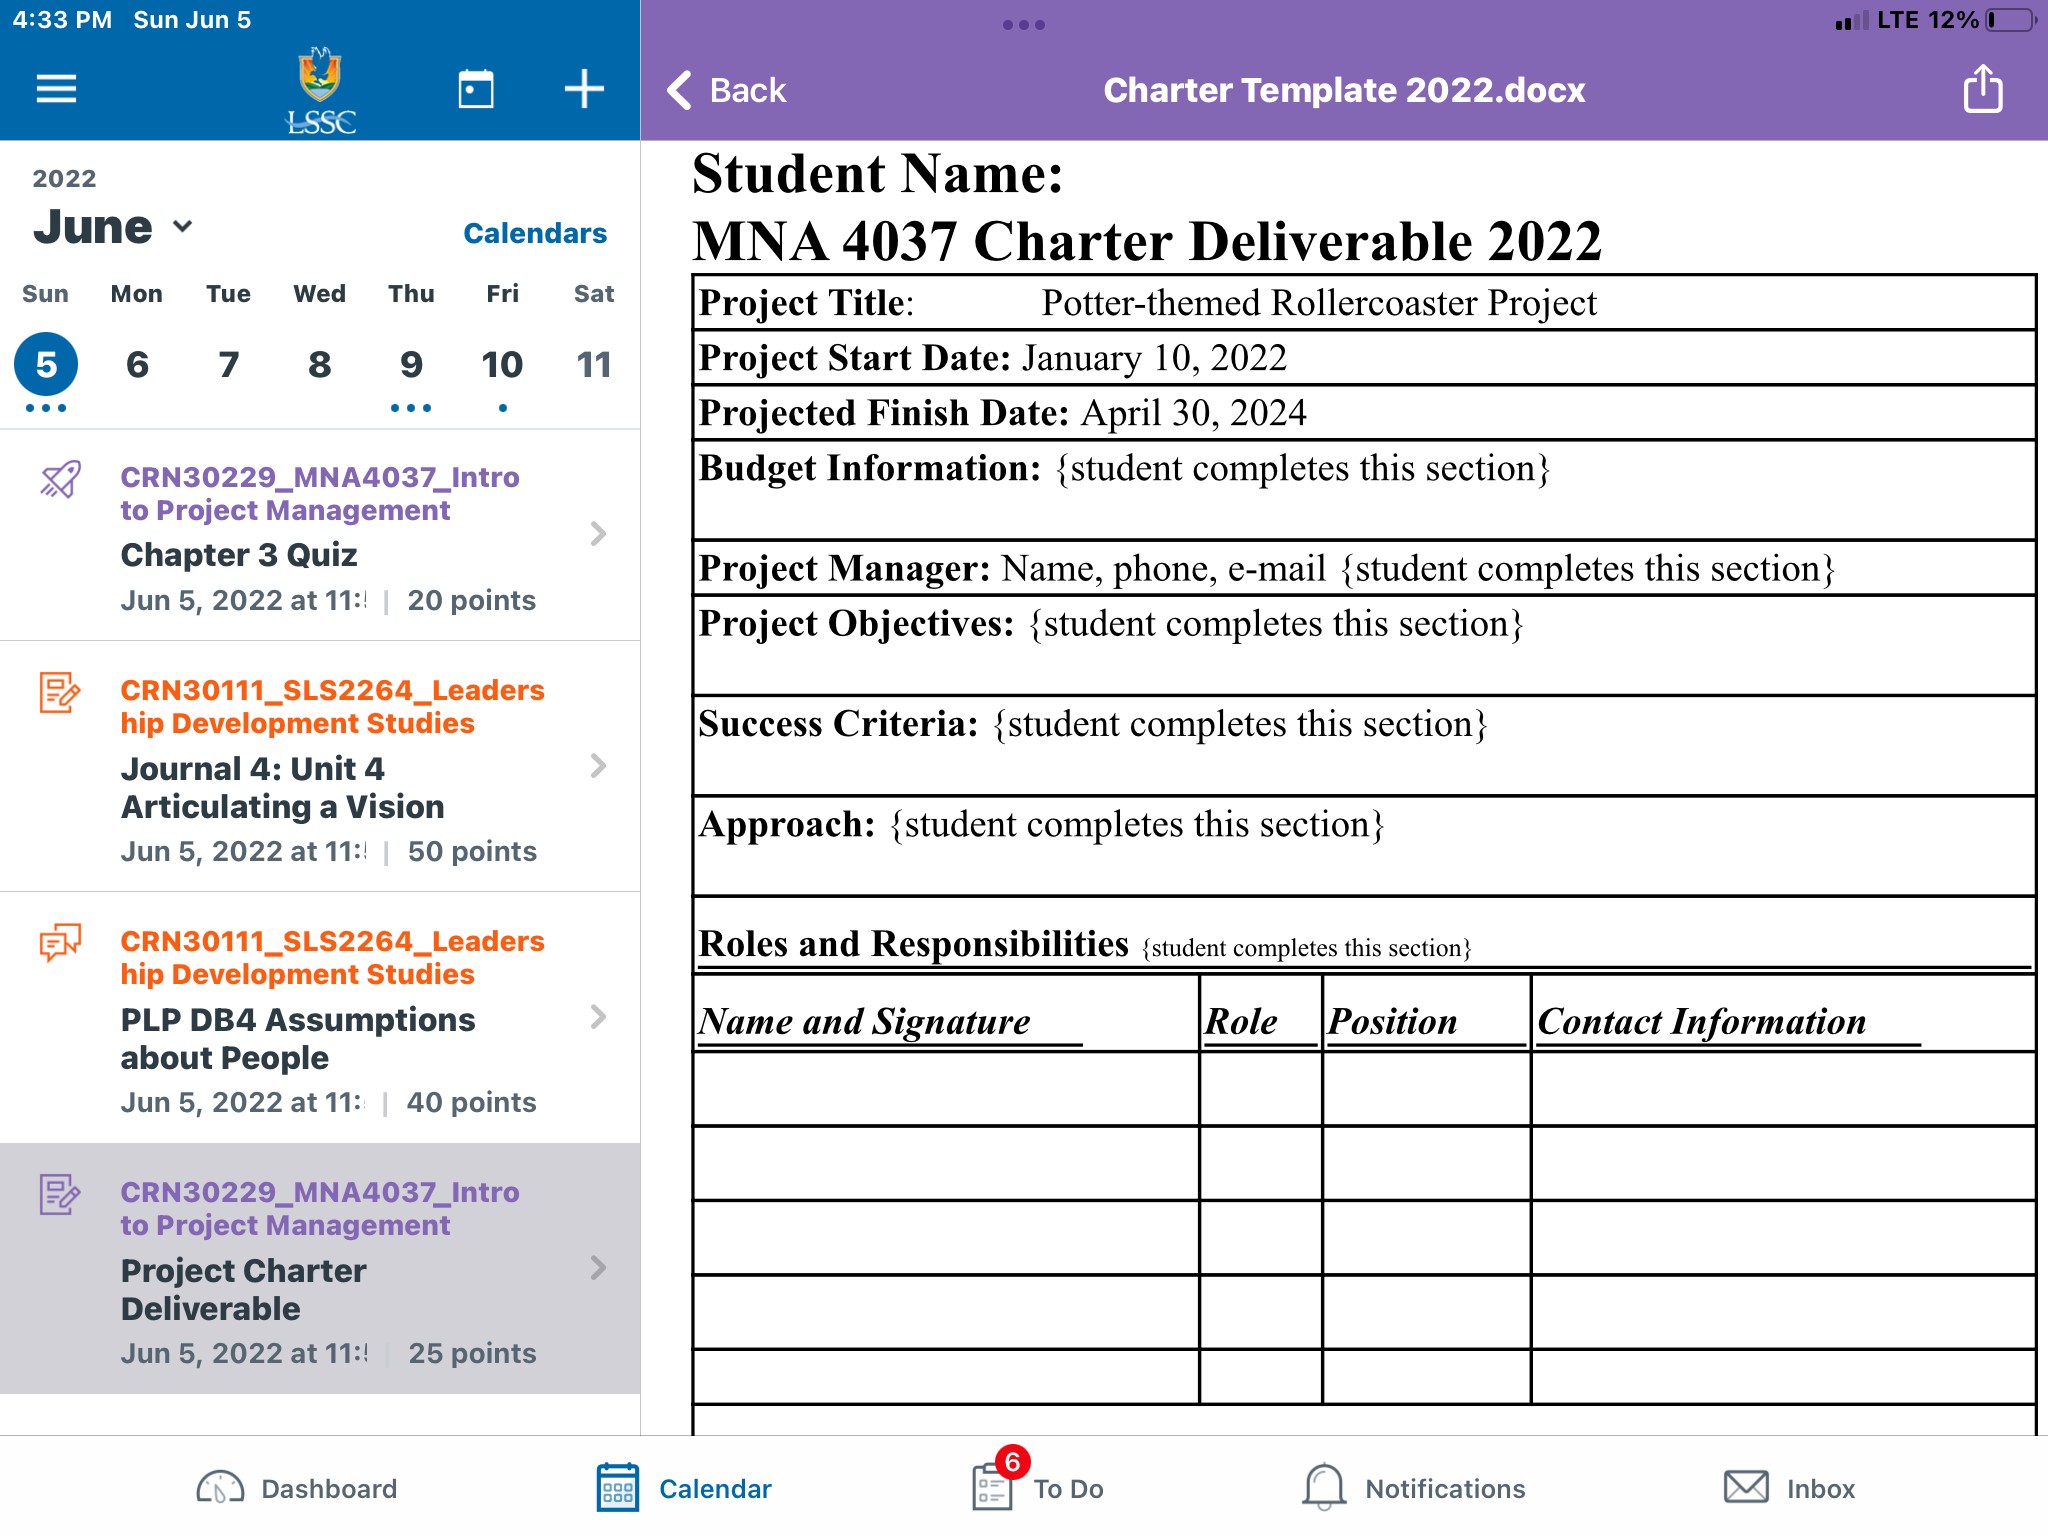Switch to the To Do tab
This screenshot has height=1536, width=2048.
pyautogui.click(x=1038, y=1488)
